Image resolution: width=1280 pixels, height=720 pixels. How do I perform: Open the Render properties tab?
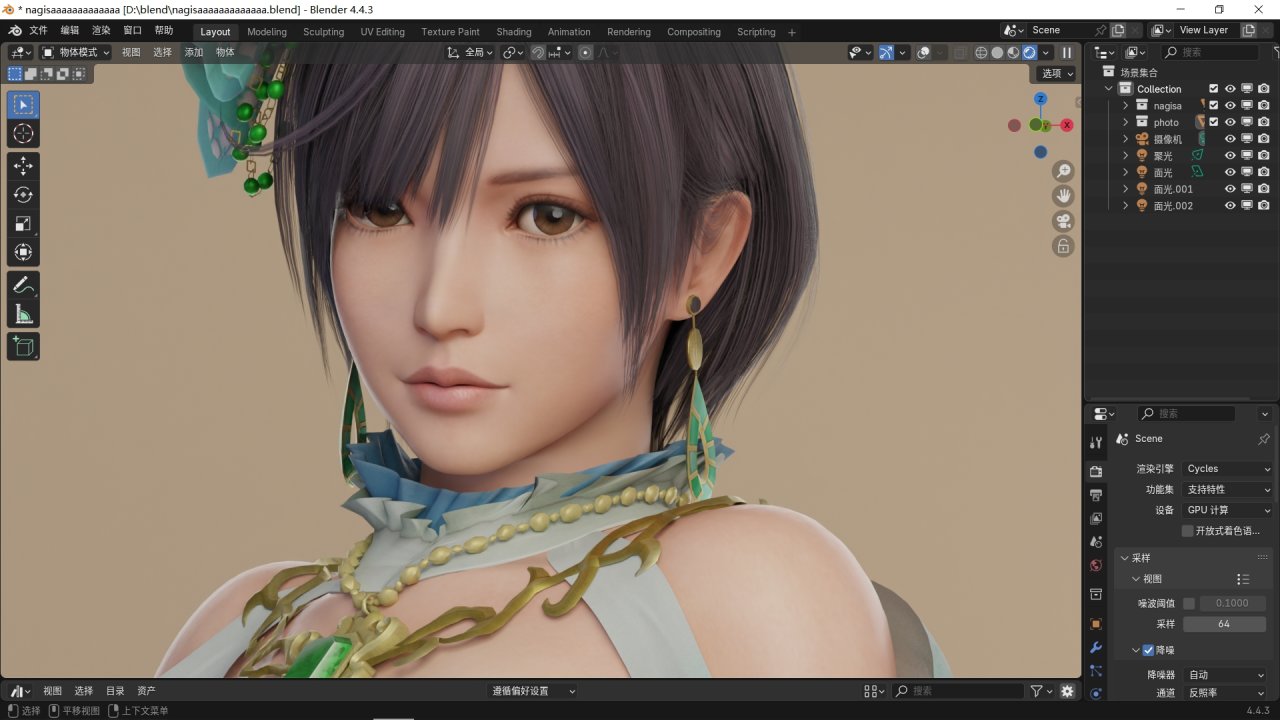pos(1096,471)
